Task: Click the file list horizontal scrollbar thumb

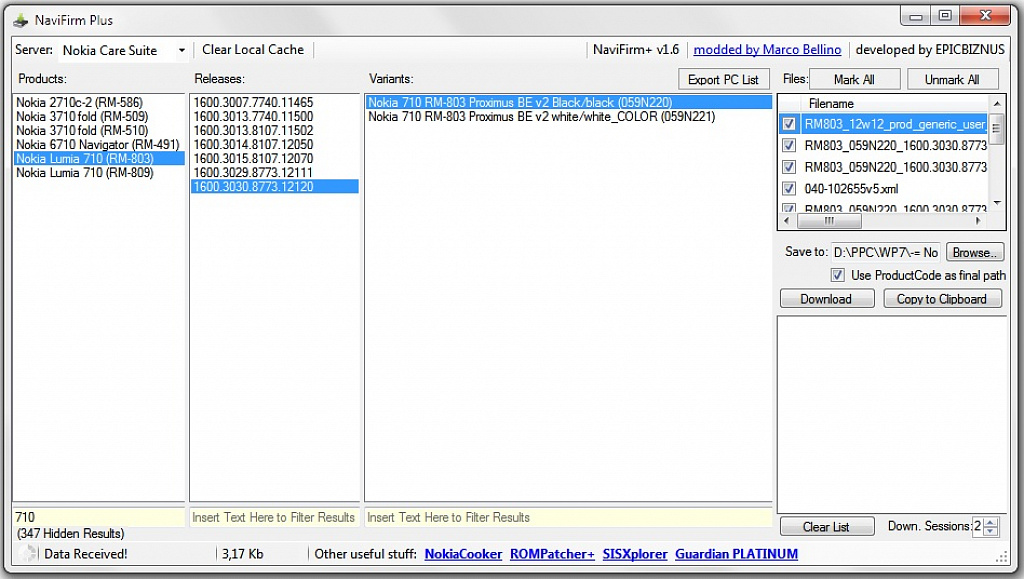Action: click(829, 221)
